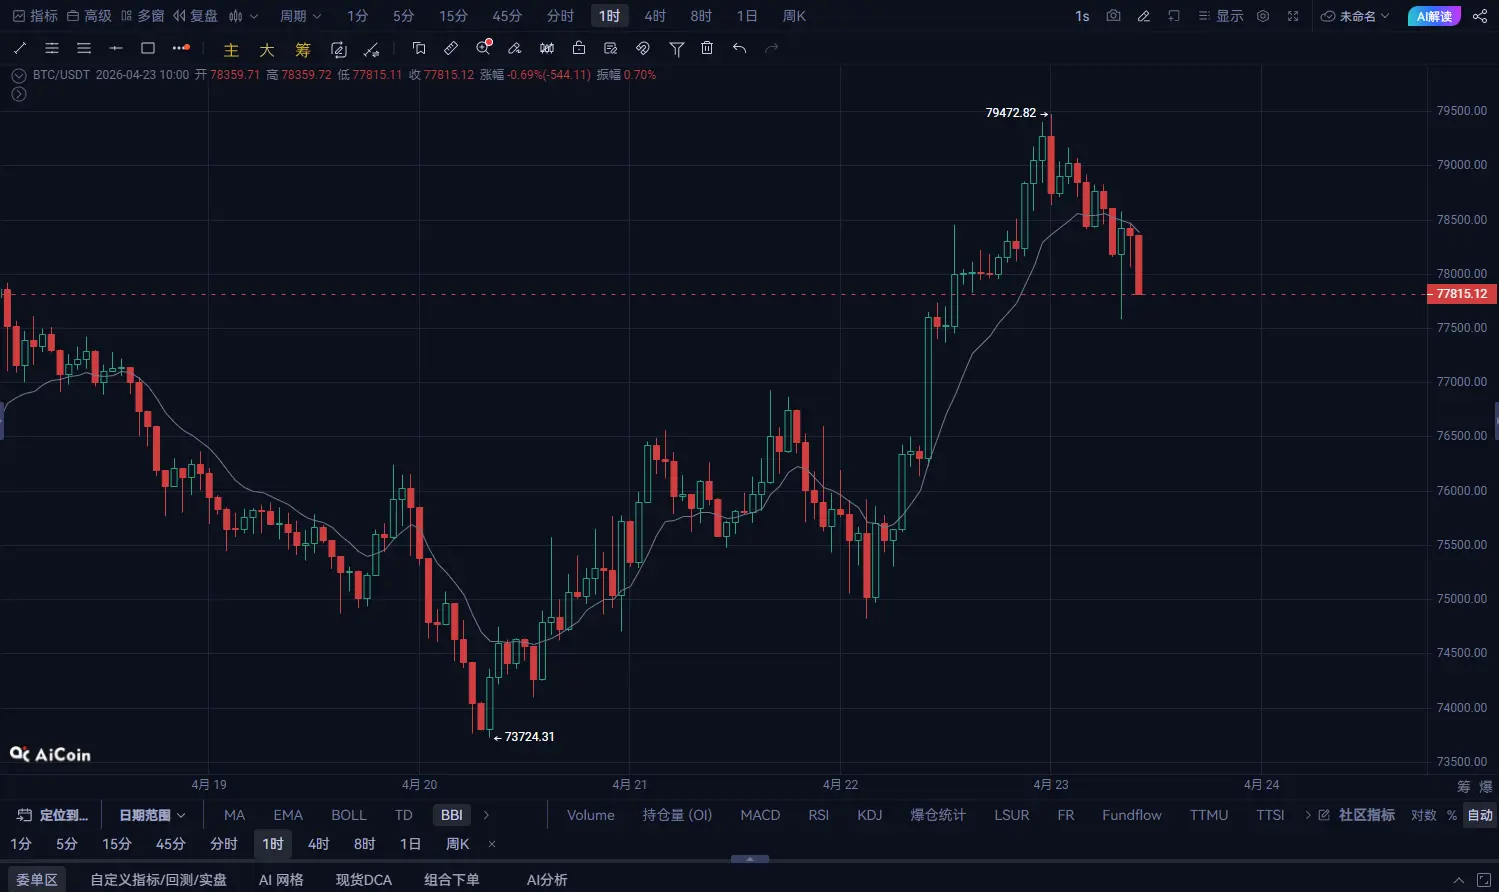This screenshot has height=892, width=1499.
Task: Expand the 周期 period dropdown
Action: tap(300, 16)
